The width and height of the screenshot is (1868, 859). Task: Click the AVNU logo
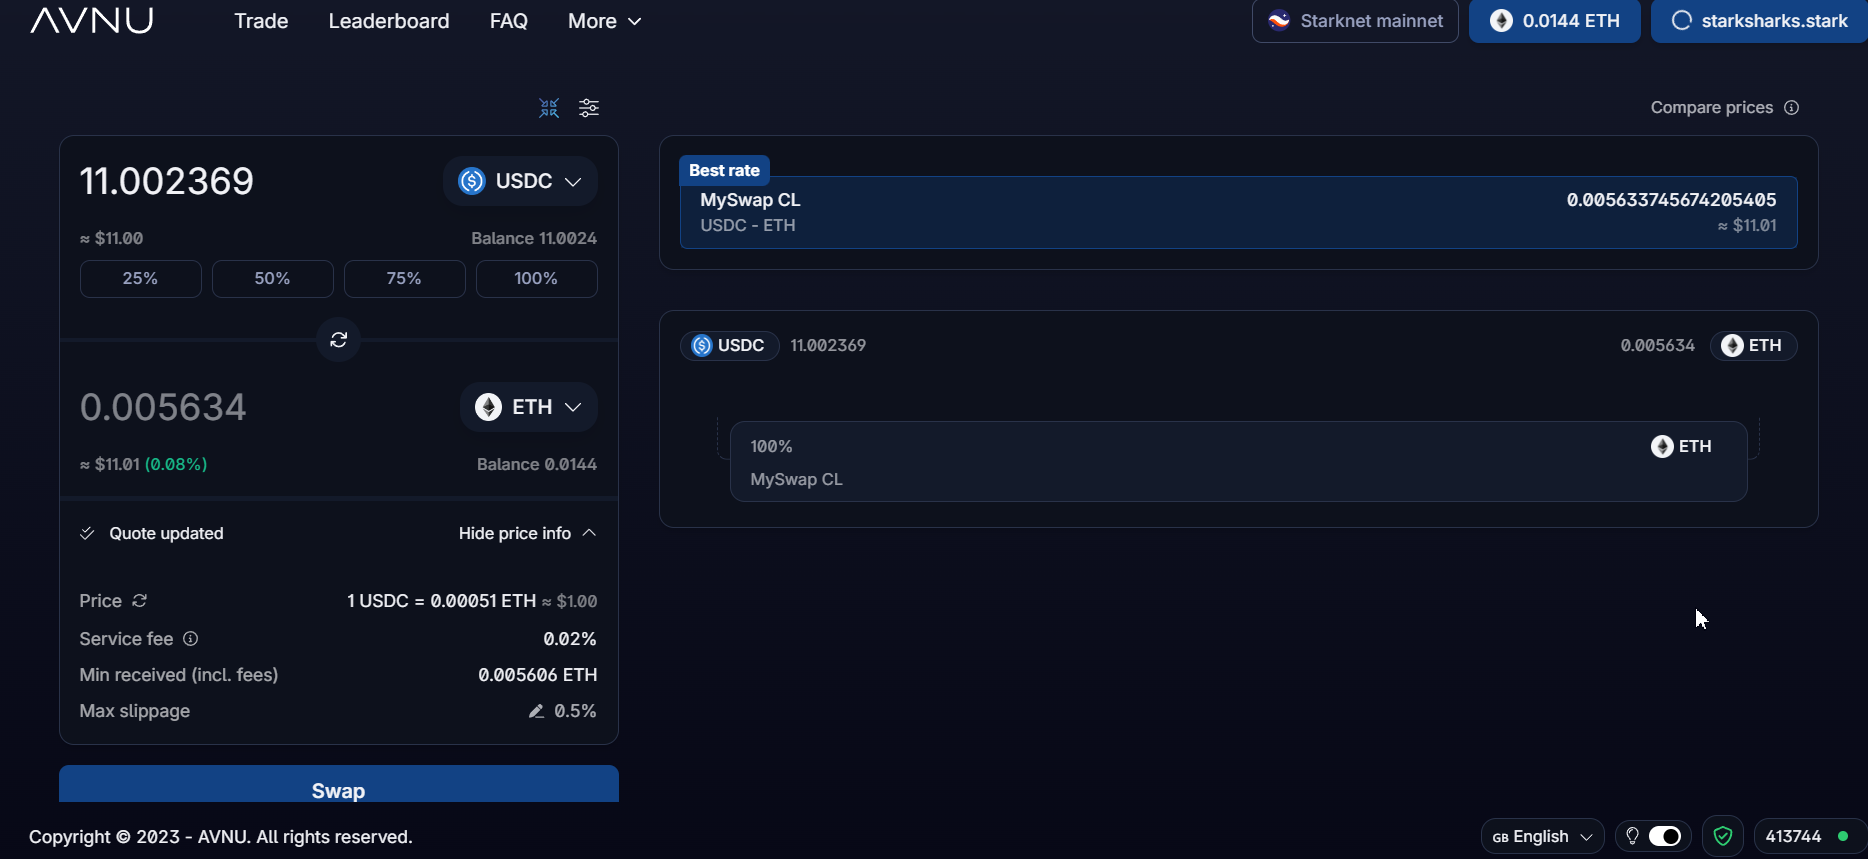coord(91,20)
